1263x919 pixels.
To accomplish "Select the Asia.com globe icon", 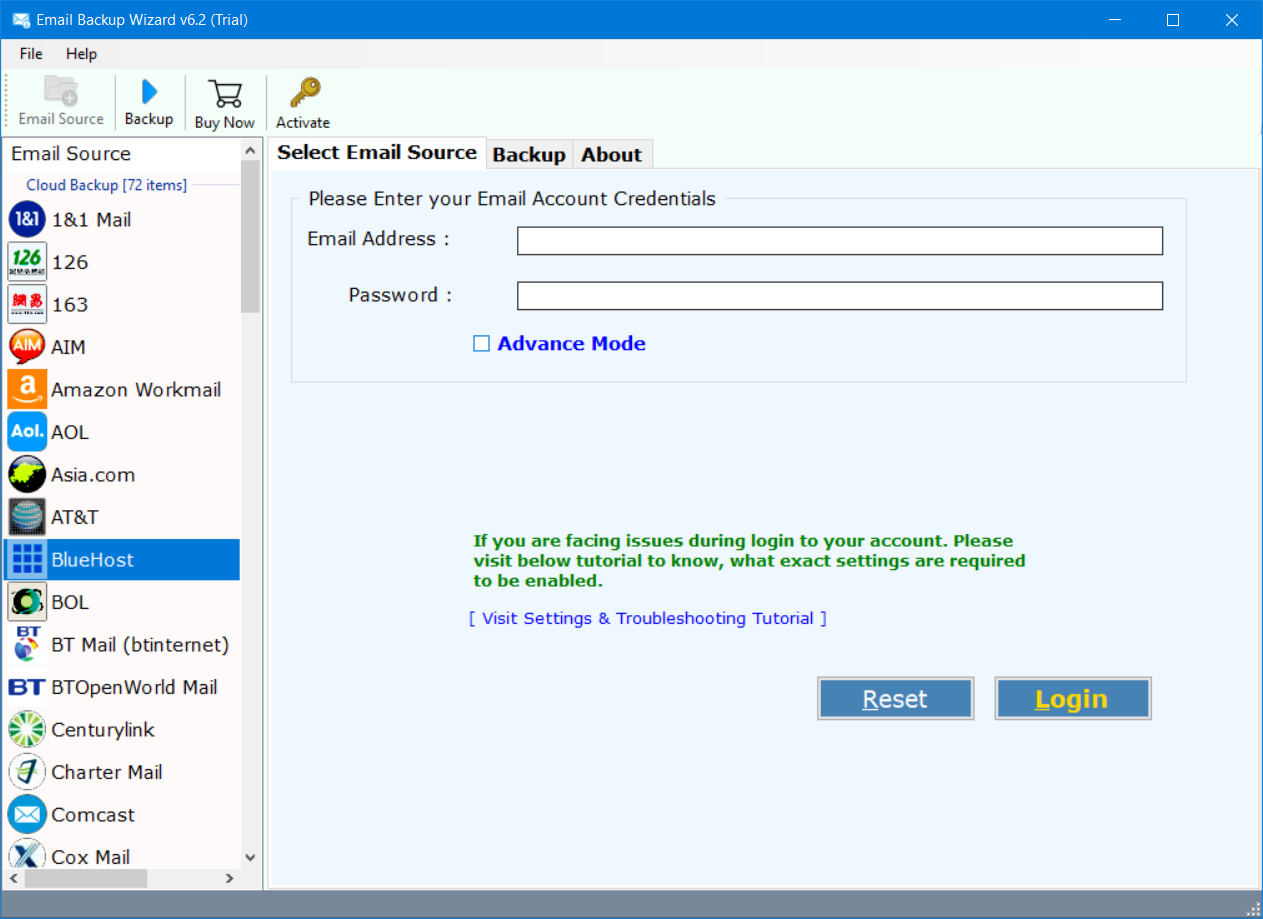I will tap(27, 475).
